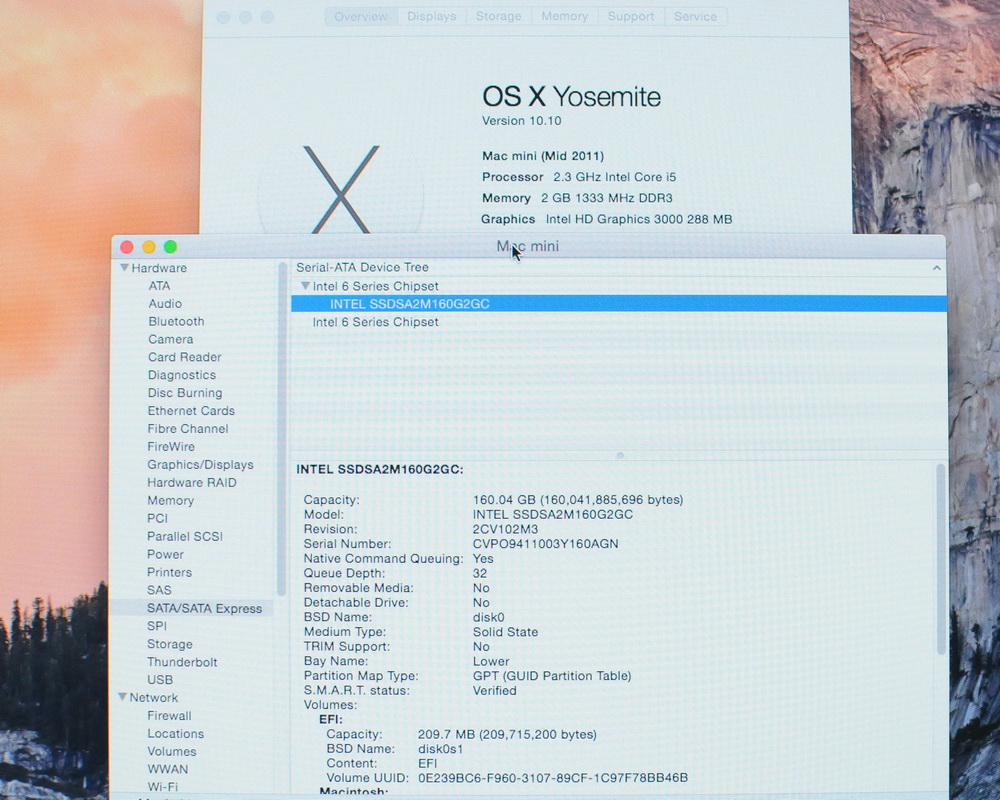Select Bluetooth in the Hardware list
Screen dimensions: 1000x800
(x=176, y=322)
